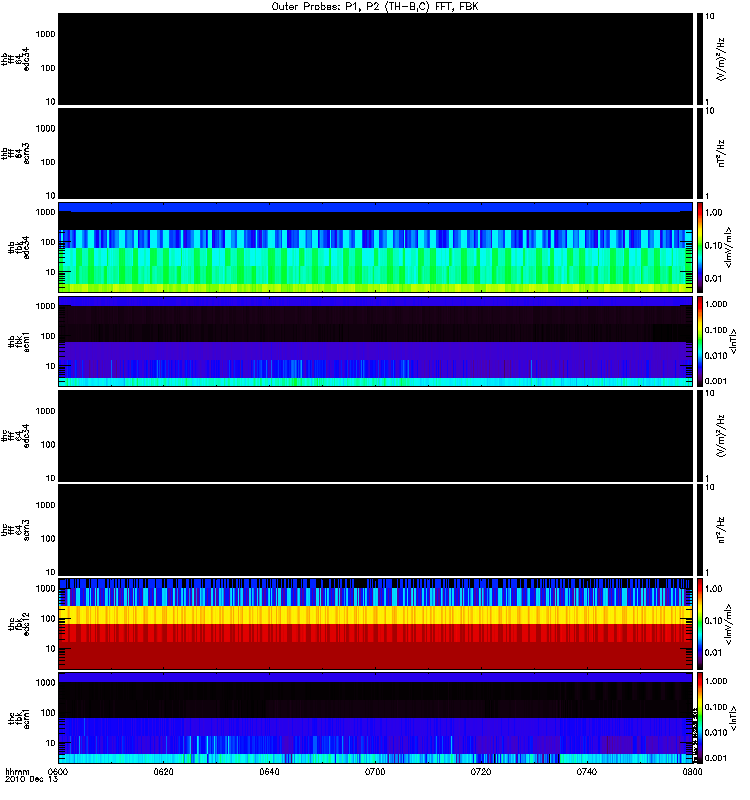Click the purple-blue thb fbk scm1 spectrogram
This screenshot has width=750, height=800.
pos(375,341)
